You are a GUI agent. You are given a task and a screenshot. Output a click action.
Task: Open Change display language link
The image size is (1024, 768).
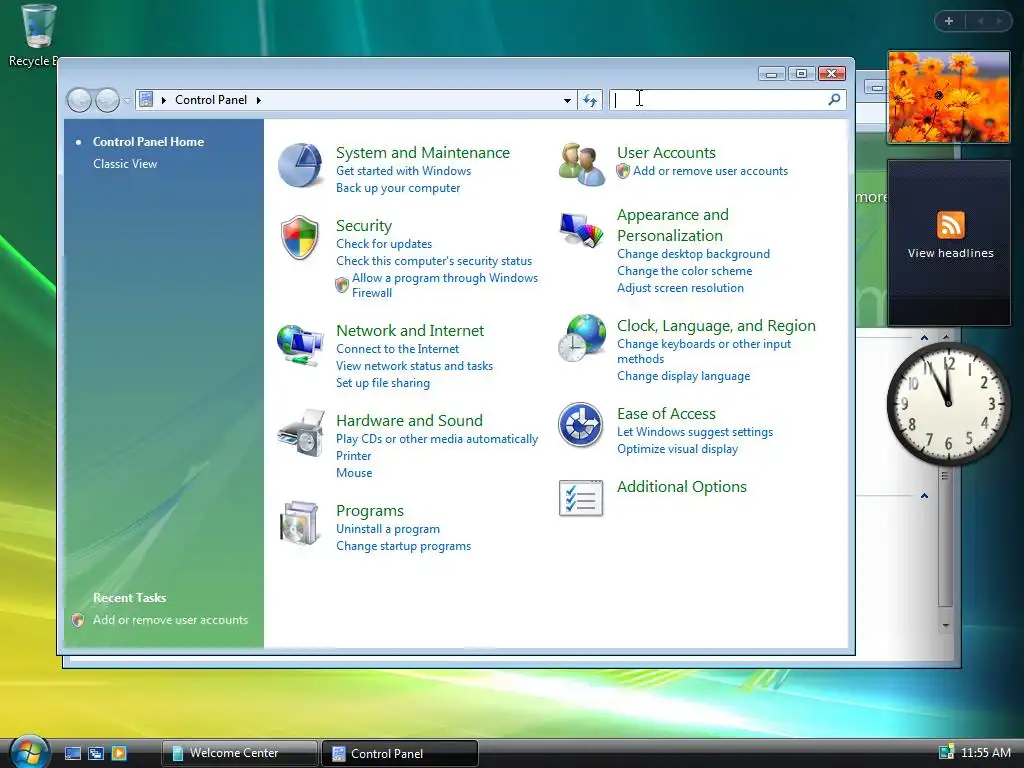pos(684,376)
